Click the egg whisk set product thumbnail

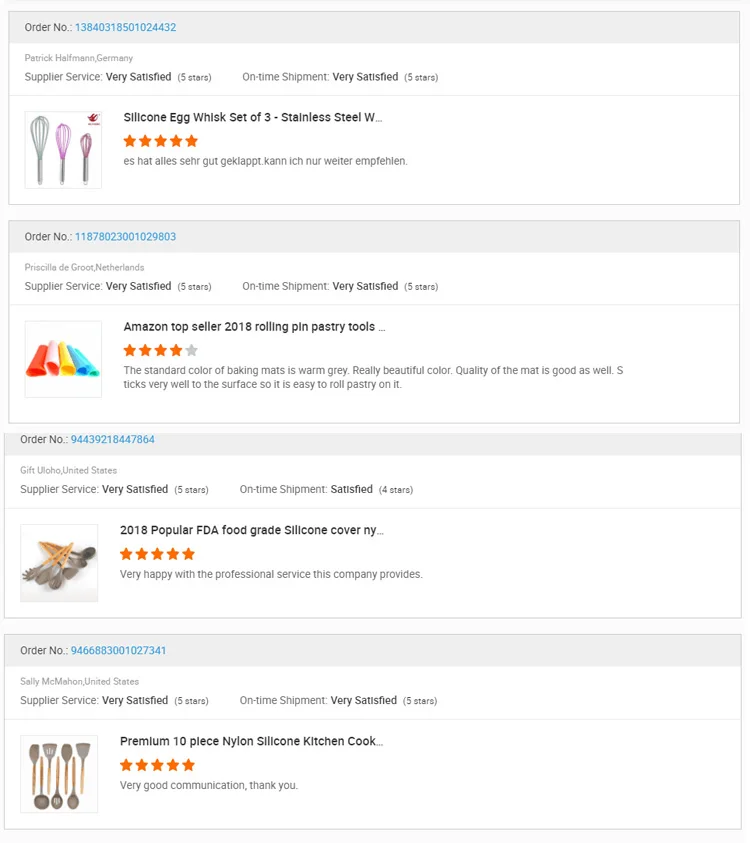pyautogui.click(x=63, y=150)
